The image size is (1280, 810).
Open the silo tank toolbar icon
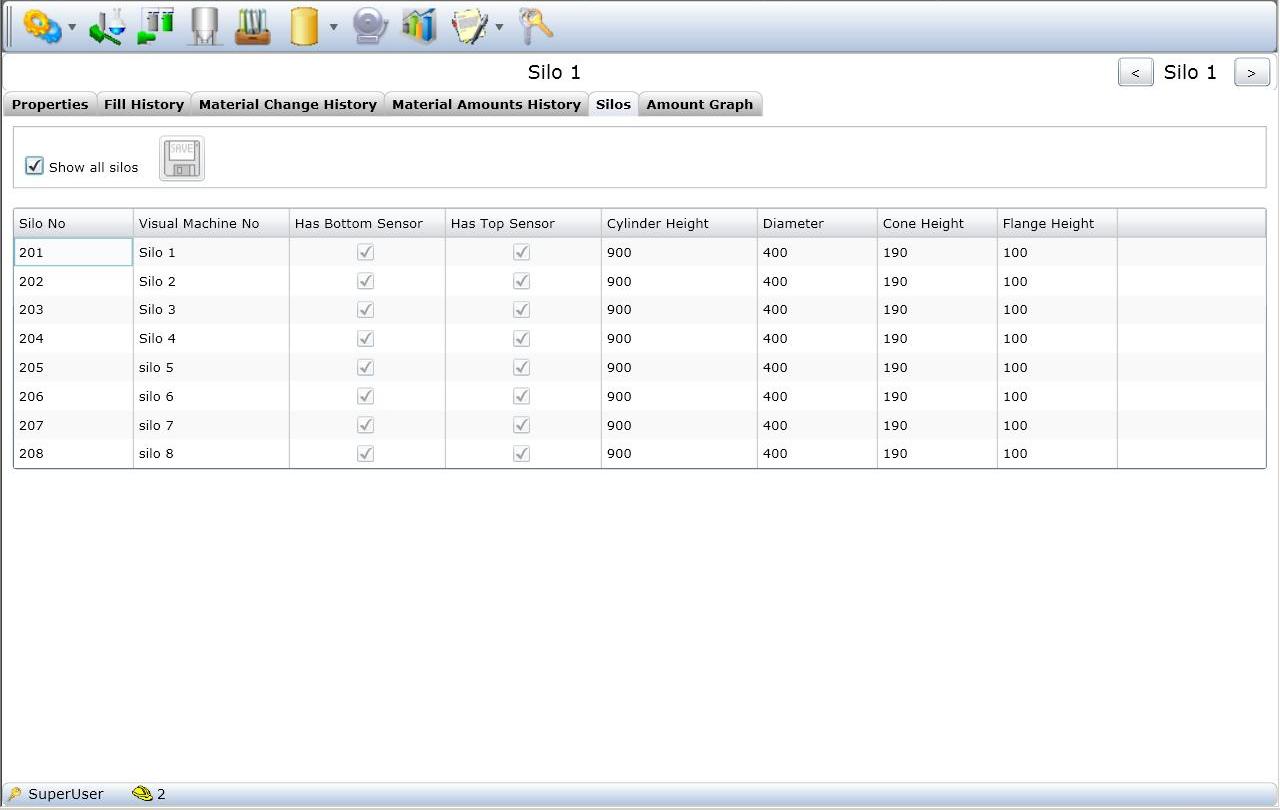(205, 26)
